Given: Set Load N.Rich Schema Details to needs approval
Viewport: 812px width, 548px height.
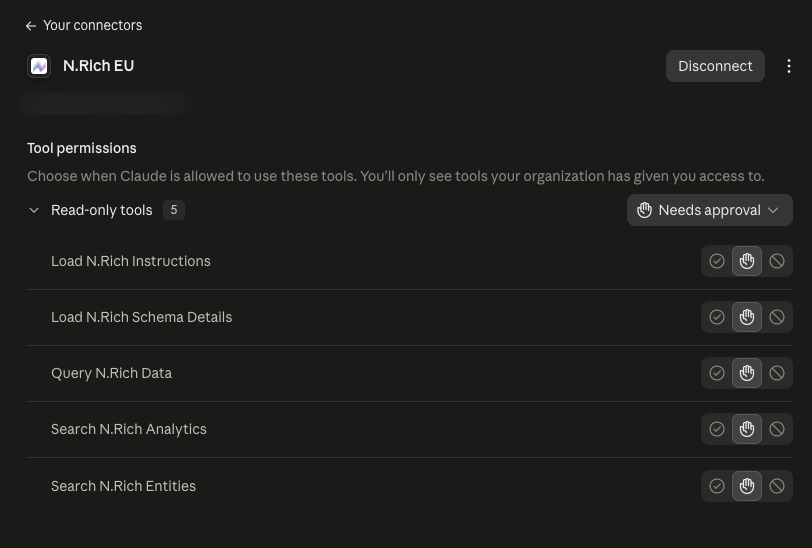Looking at the screenshot, I should 747,317.
